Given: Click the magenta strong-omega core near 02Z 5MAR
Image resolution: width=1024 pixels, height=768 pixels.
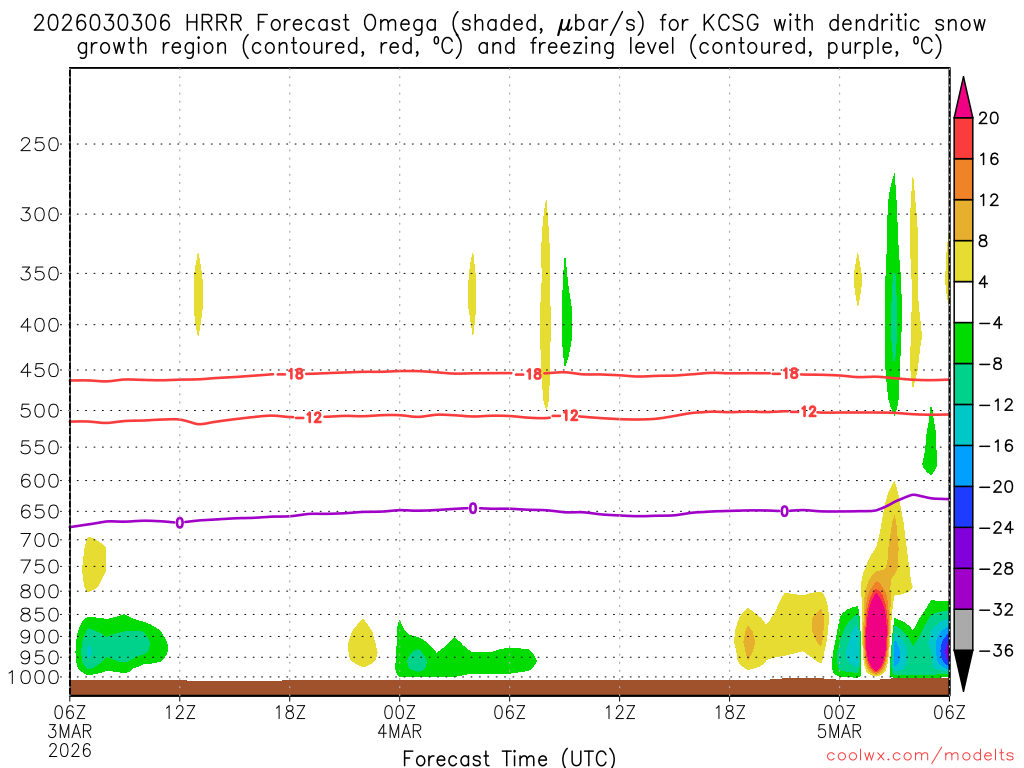Looking at the screenshot, I should click(x=876, y=633).
